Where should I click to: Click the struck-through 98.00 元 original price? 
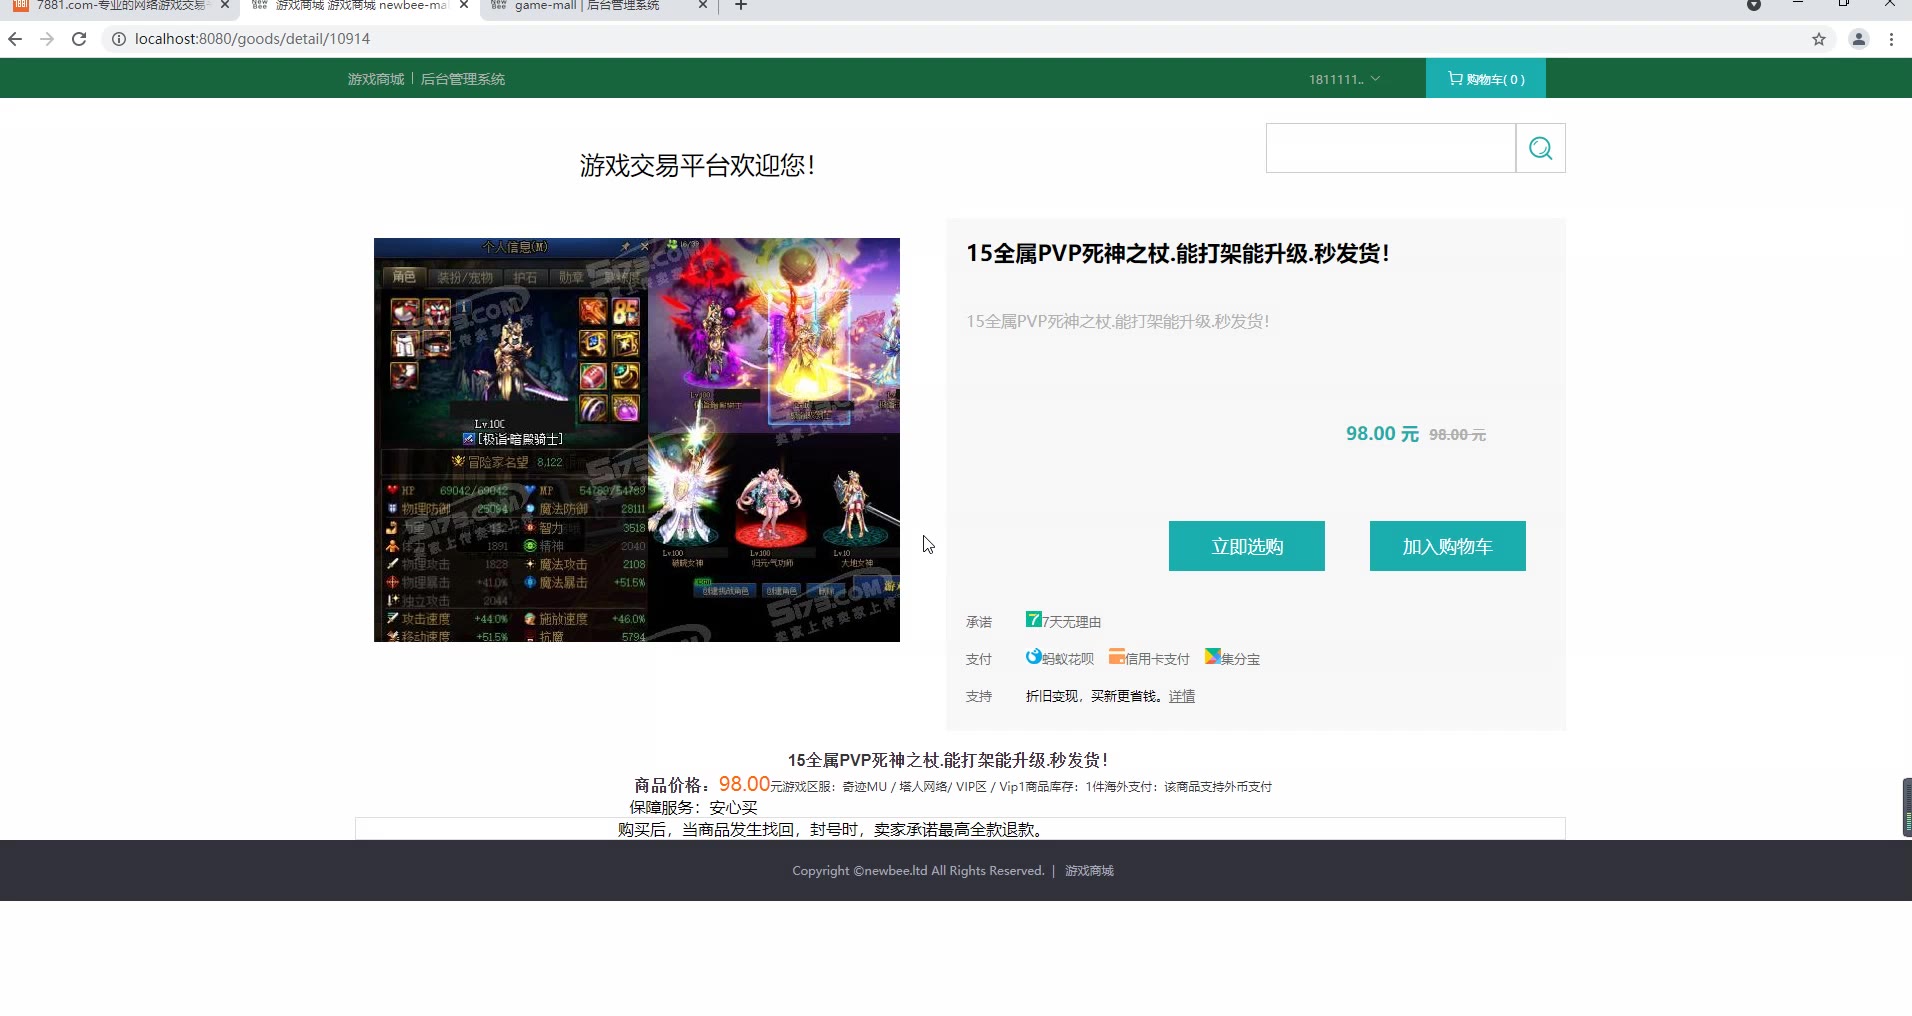click(x=1457, y=435)
